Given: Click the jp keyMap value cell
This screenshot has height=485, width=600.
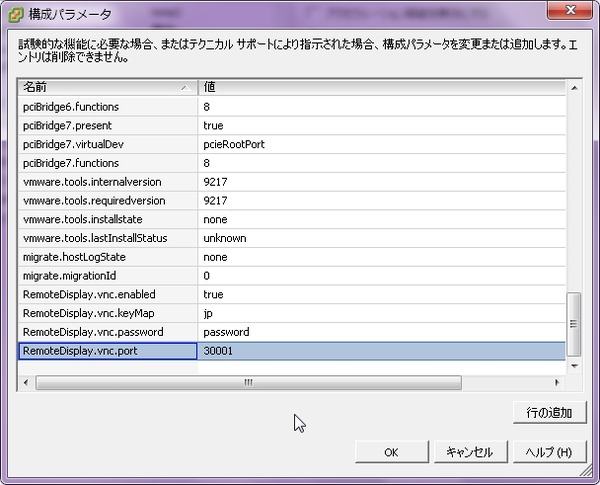Looking at the screenshot, I should coord(382,313).
